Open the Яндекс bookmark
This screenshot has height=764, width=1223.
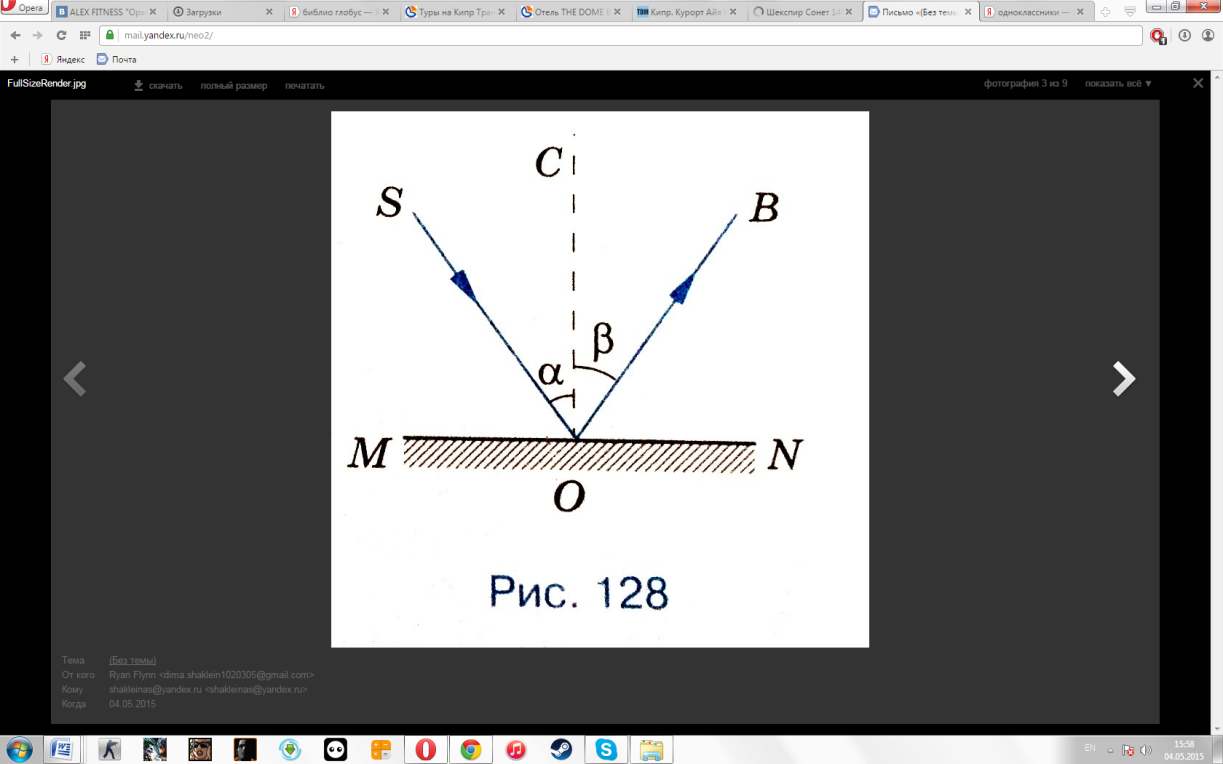coord(62,59)
